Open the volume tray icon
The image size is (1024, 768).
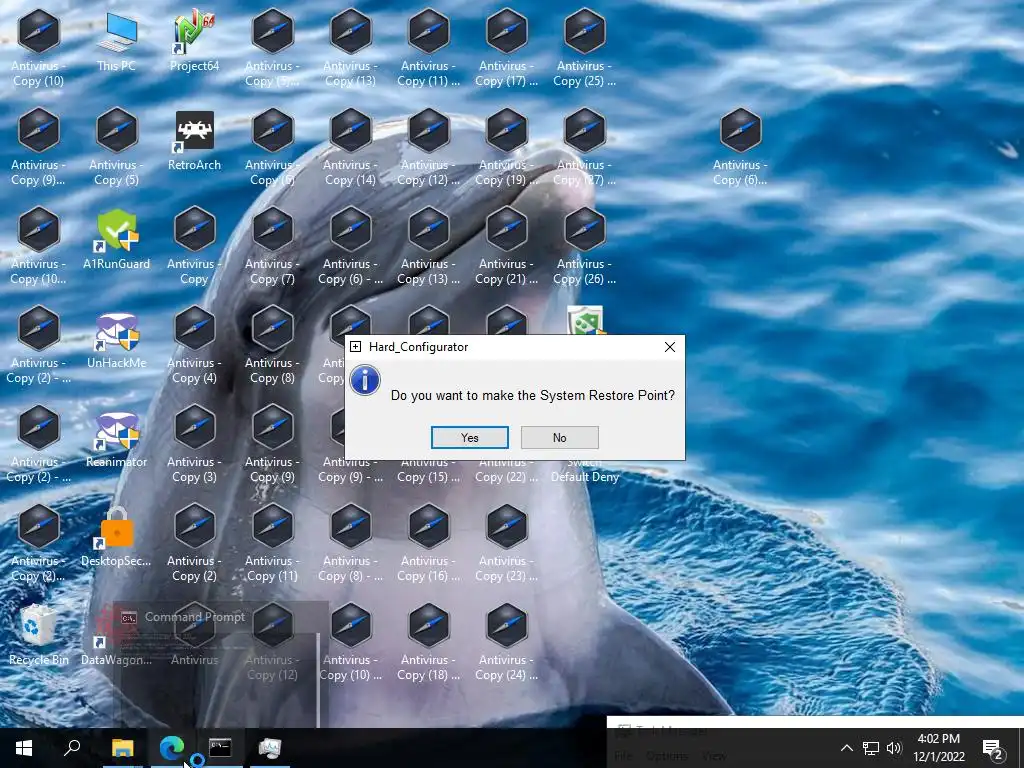pos(894,748)
